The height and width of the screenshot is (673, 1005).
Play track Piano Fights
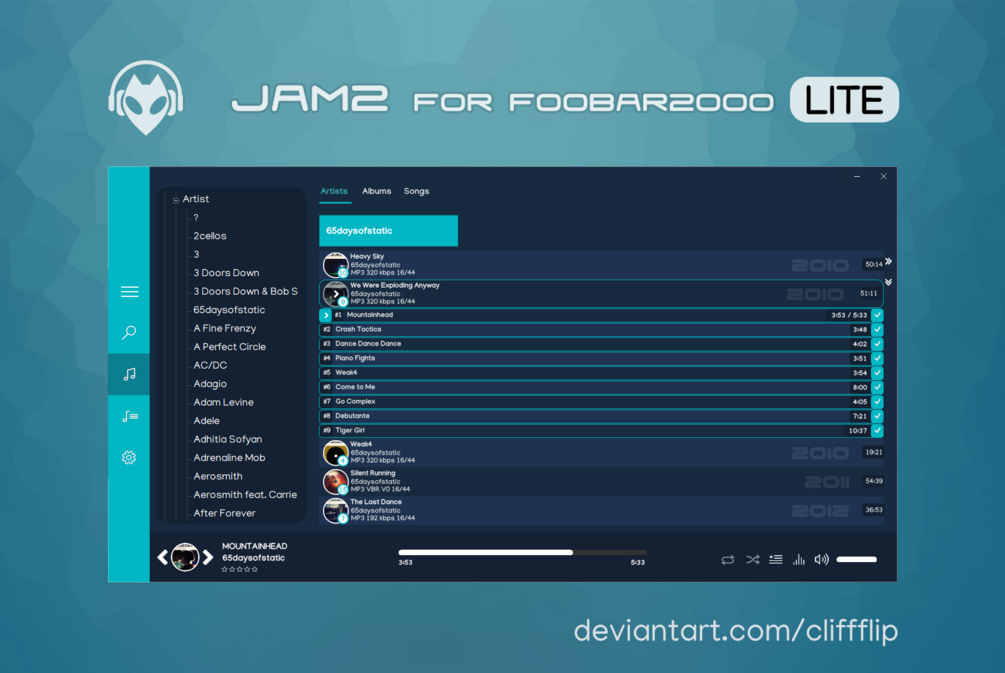pyautogui.click(x=595, y=358)
